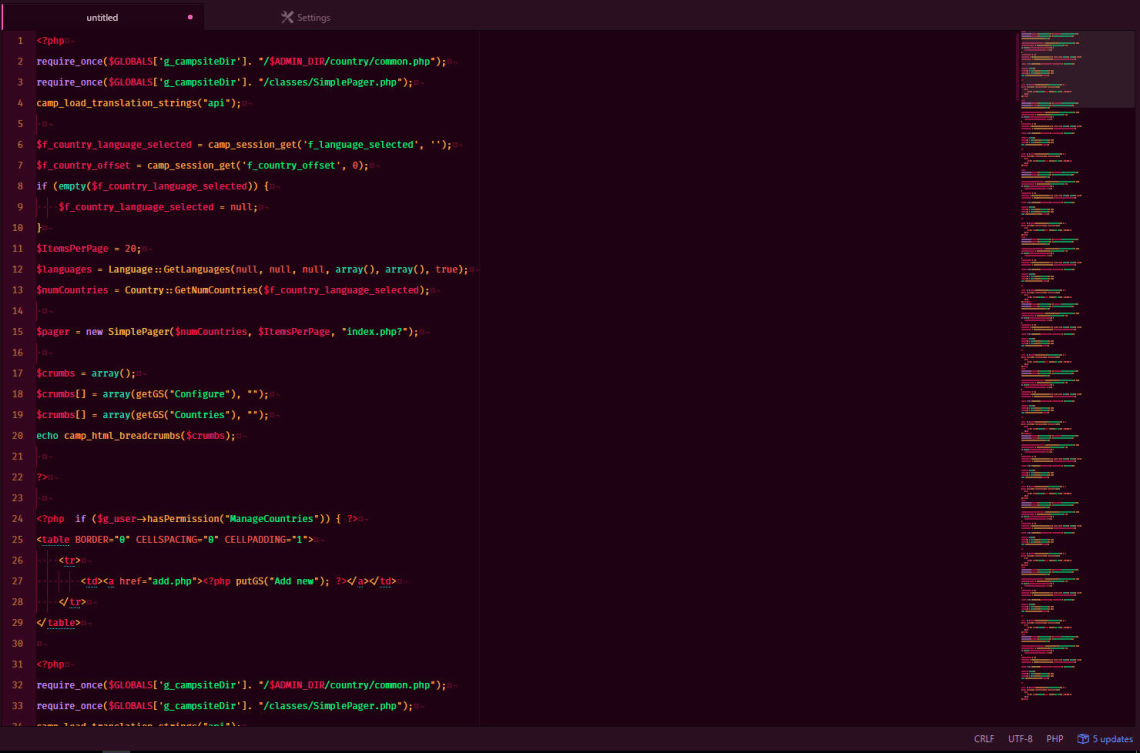
Task: Click "$ADMIN_DIR" on line 2
Action: (x=297, y=62)
